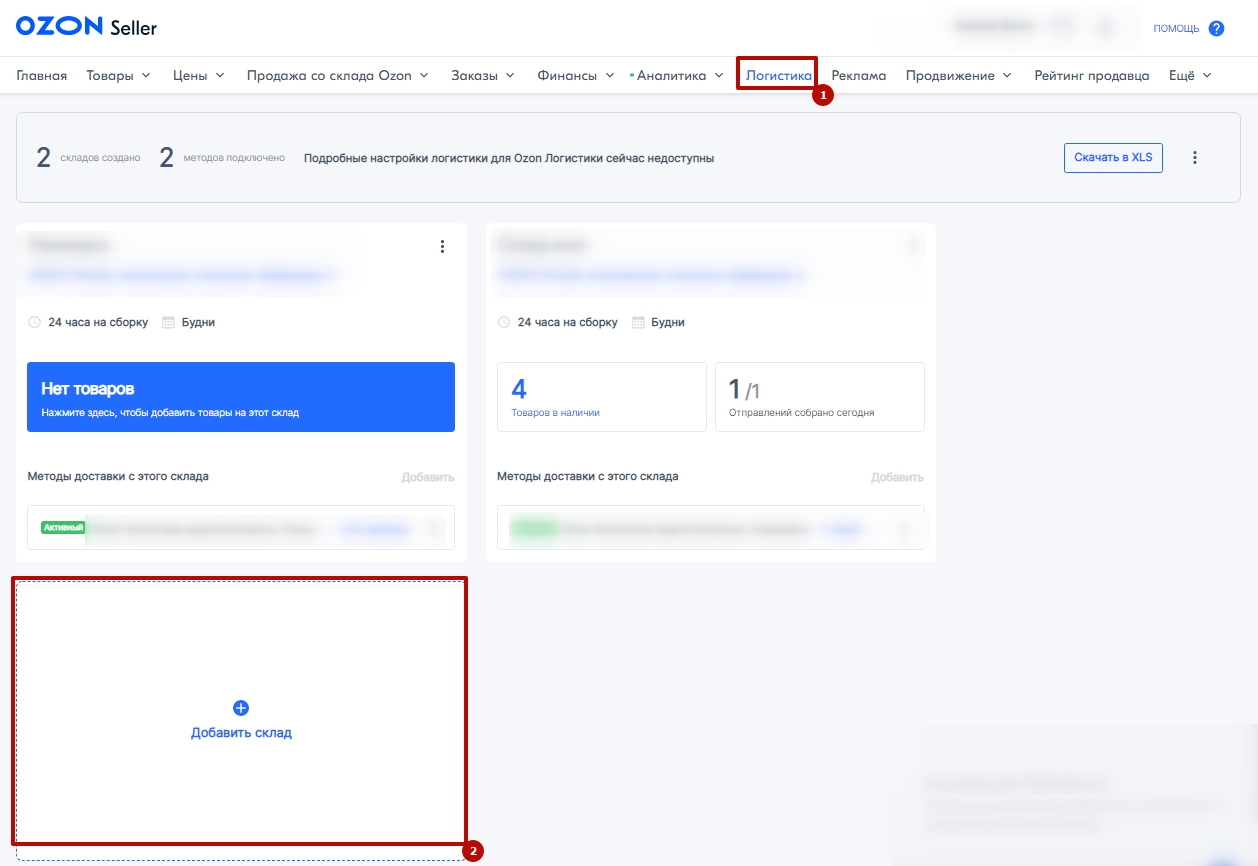Screen dimensions: 1258x866
Task: Expand the Аналитика dropdown menu
Action: tap(679, 75)
